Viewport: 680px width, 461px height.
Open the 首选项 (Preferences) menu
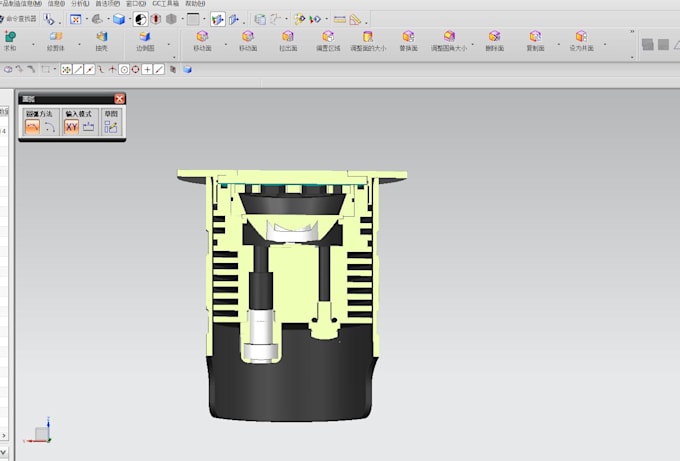click(x=107, y=3)
